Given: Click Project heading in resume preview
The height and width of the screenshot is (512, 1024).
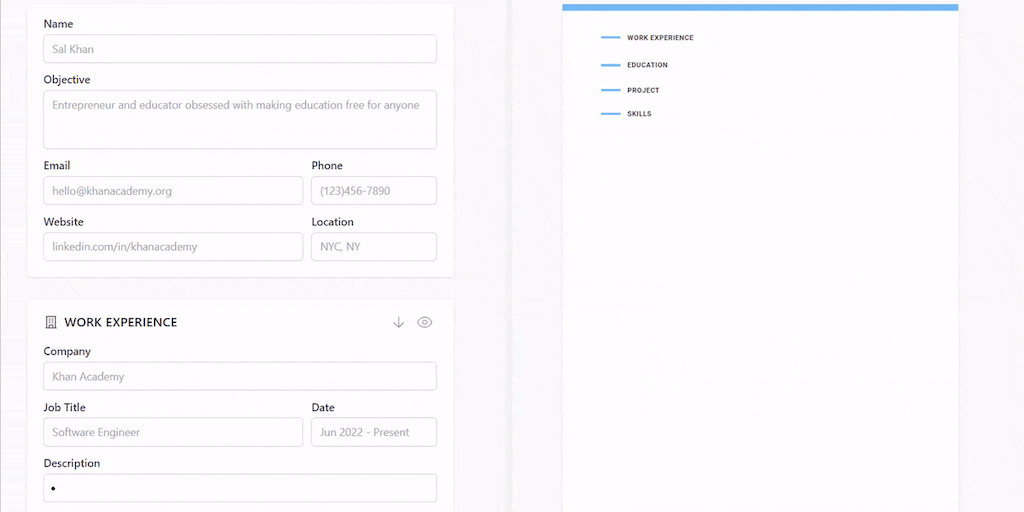Looking at the screenshot, I should (x=643, y=91).
